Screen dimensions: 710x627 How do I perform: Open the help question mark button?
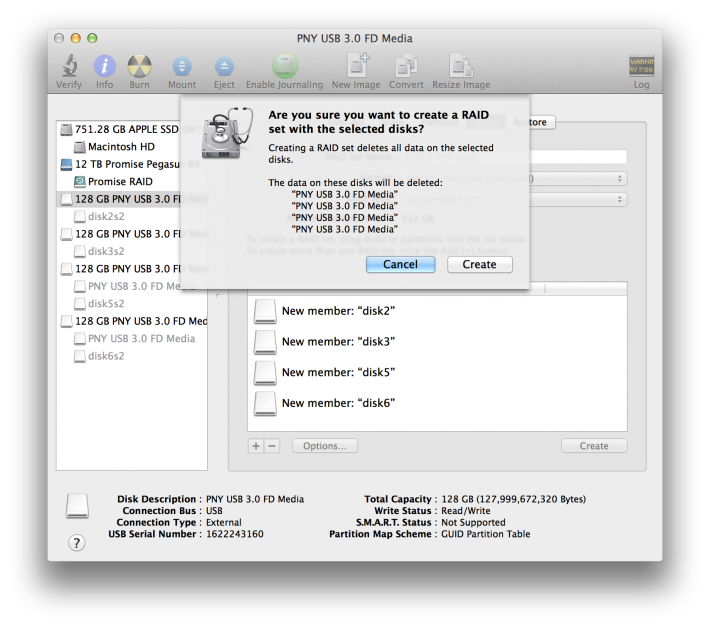coord(77,542)
